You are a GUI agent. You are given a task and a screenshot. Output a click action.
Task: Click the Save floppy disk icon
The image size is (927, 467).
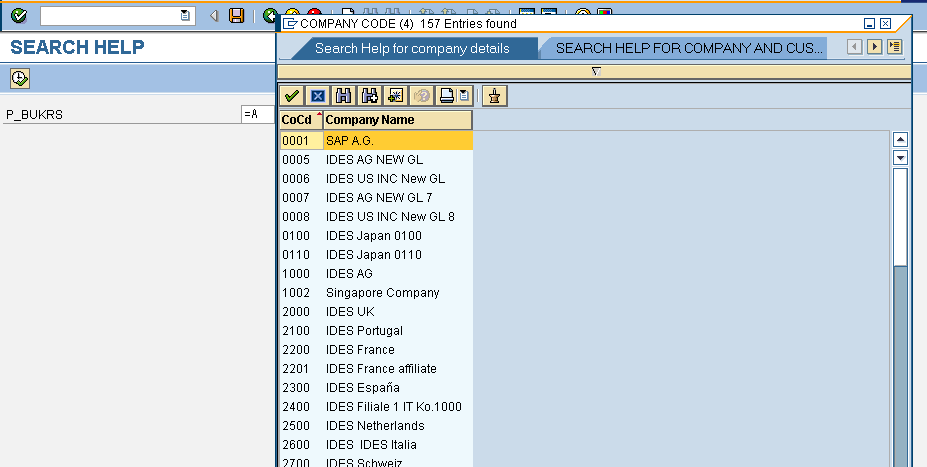pos(236,15)
